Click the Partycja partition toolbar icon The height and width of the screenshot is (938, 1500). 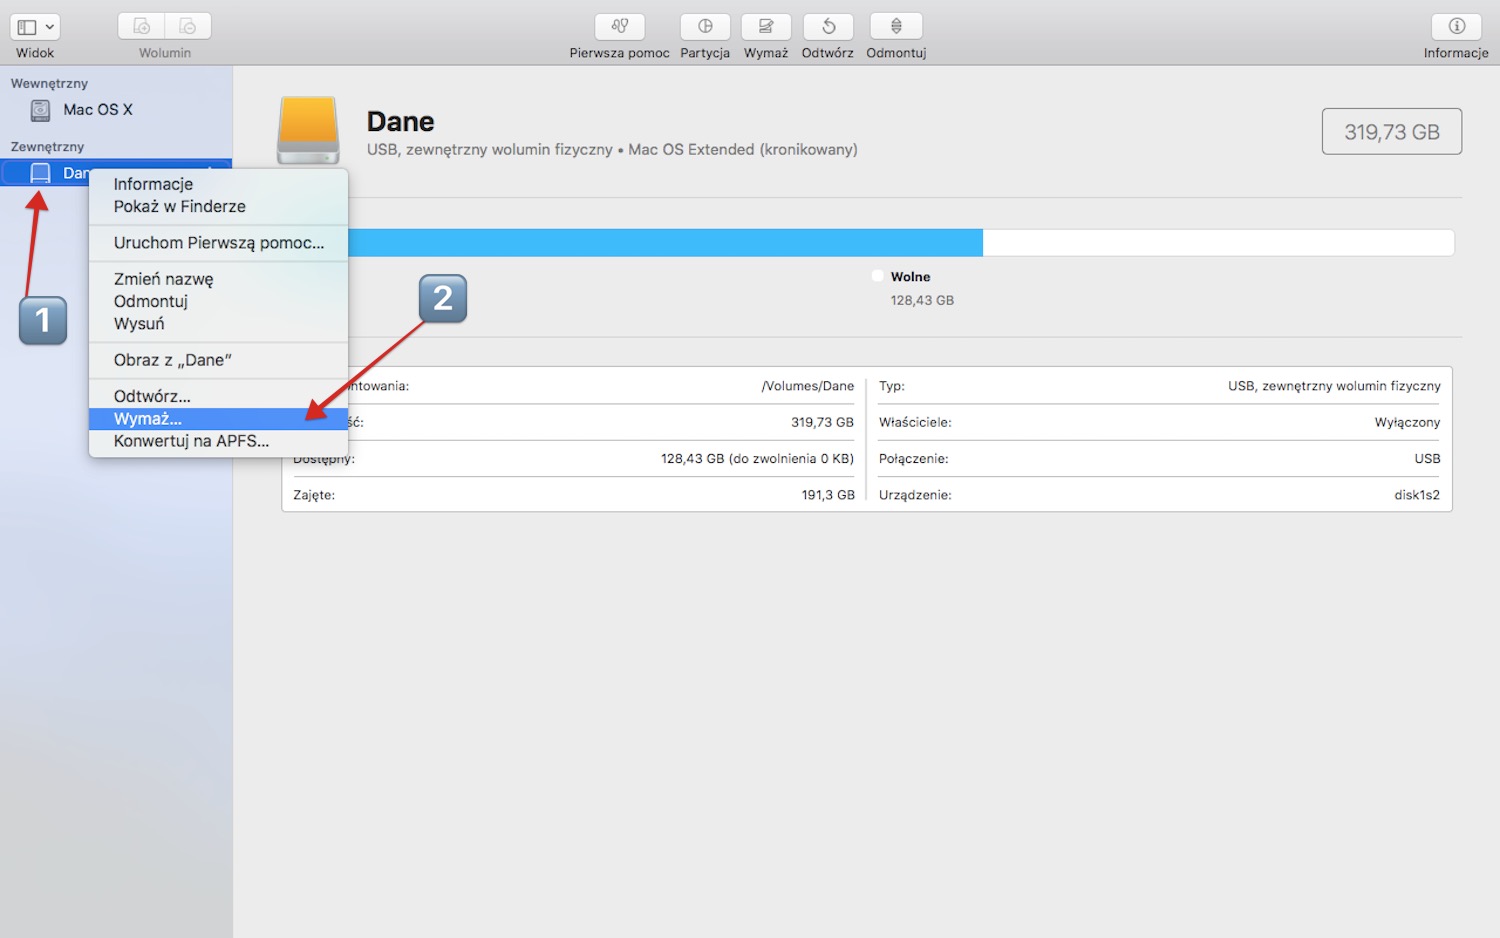coord(705,27)
